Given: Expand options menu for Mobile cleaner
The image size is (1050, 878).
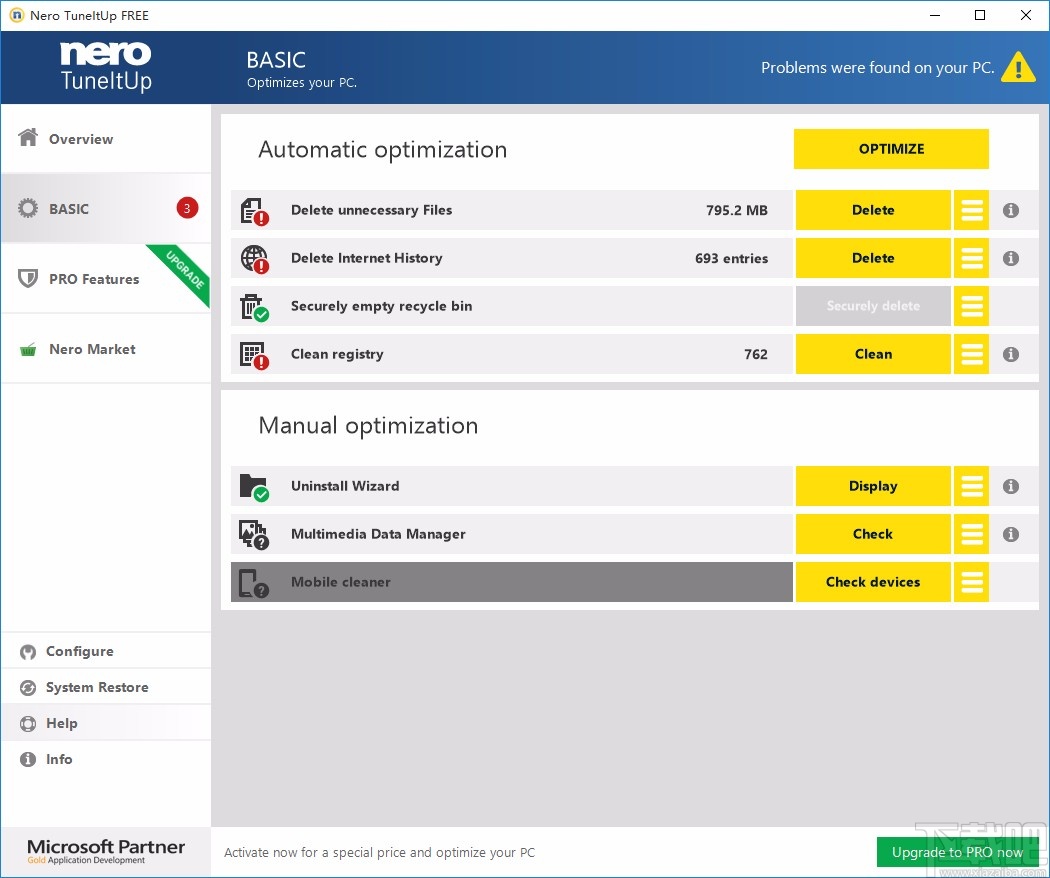Looking at the screenshot, I should [972, 582].
